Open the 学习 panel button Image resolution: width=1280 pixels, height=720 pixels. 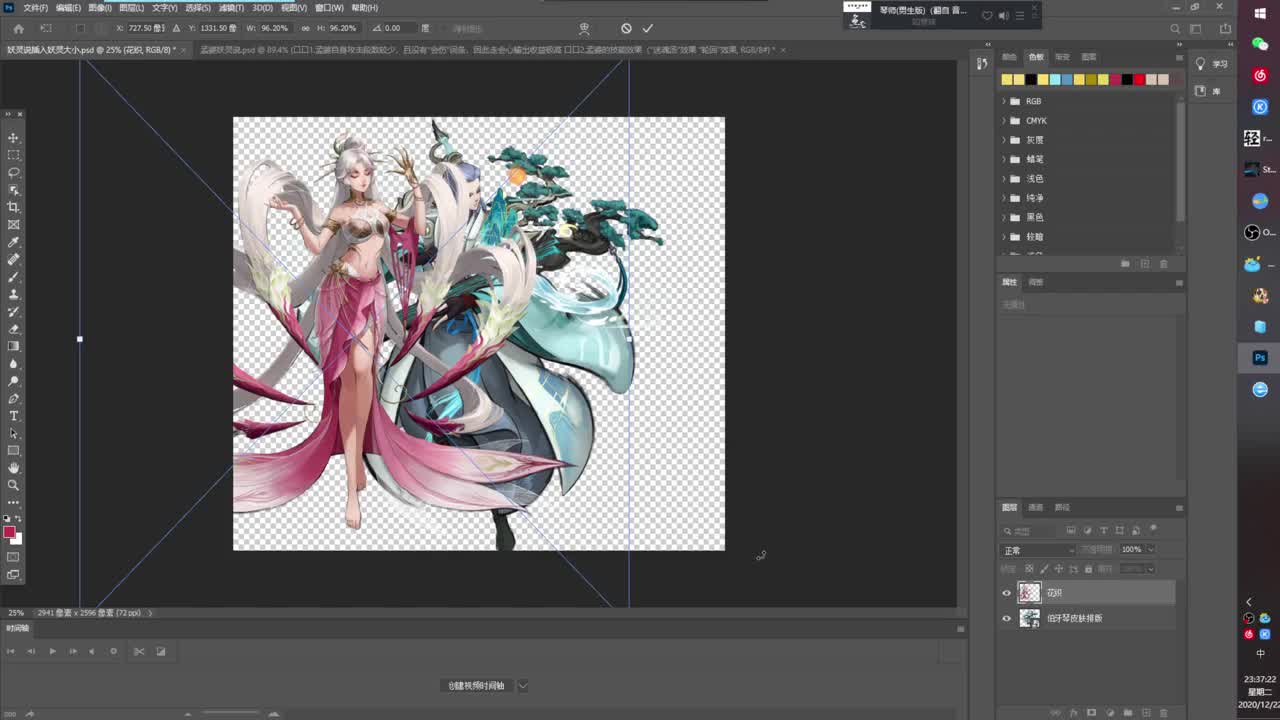pos(1213,64)
